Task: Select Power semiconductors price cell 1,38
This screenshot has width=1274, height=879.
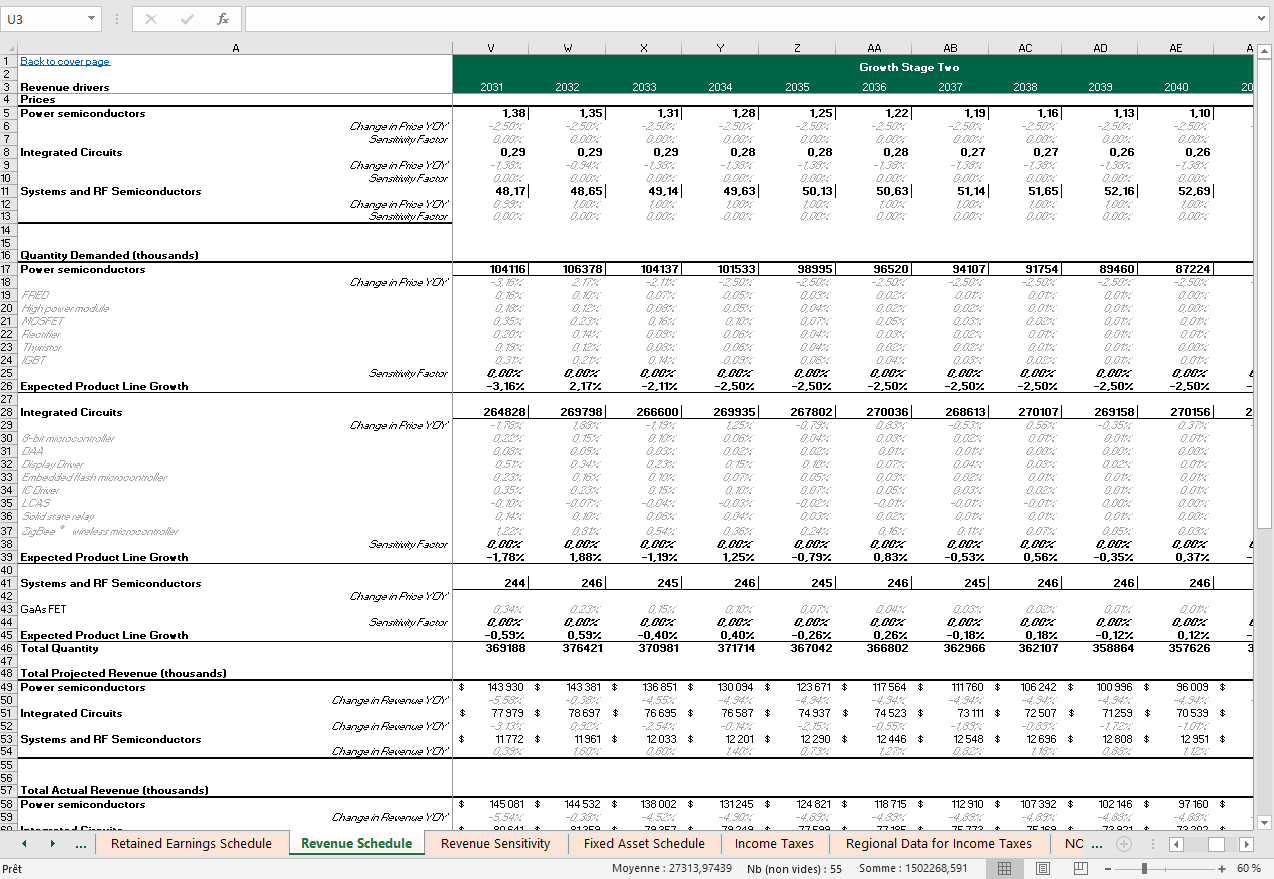Action: (491, 113)
